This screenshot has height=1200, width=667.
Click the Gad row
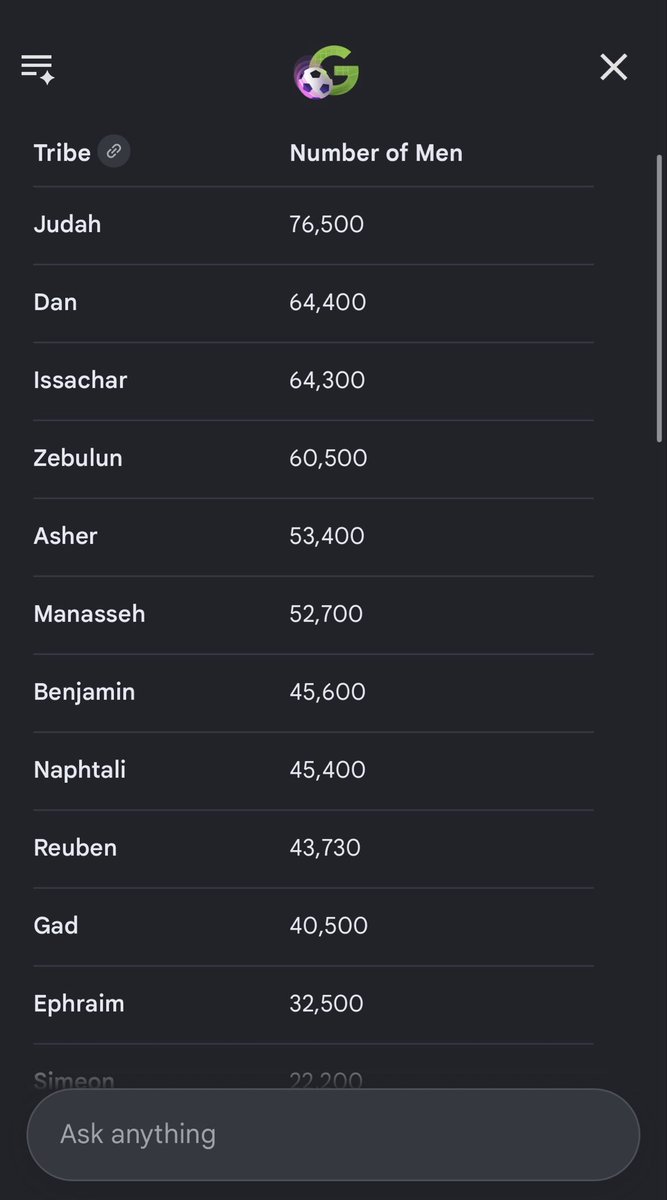tap(313, 927)
